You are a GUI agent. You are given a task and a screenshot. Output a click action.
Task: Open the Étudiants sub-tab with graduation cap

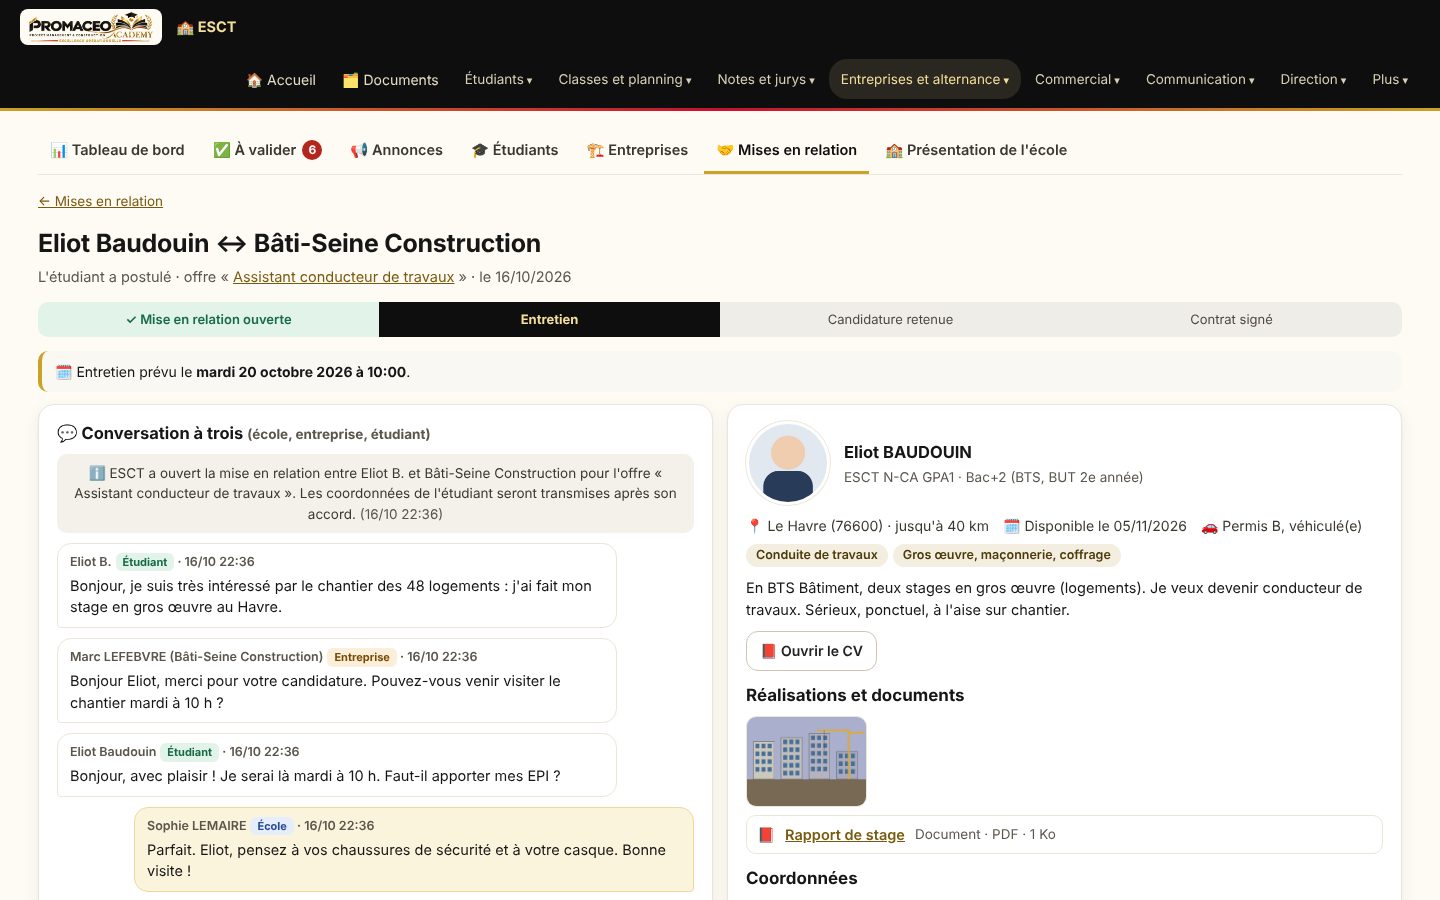click(515, 150)
